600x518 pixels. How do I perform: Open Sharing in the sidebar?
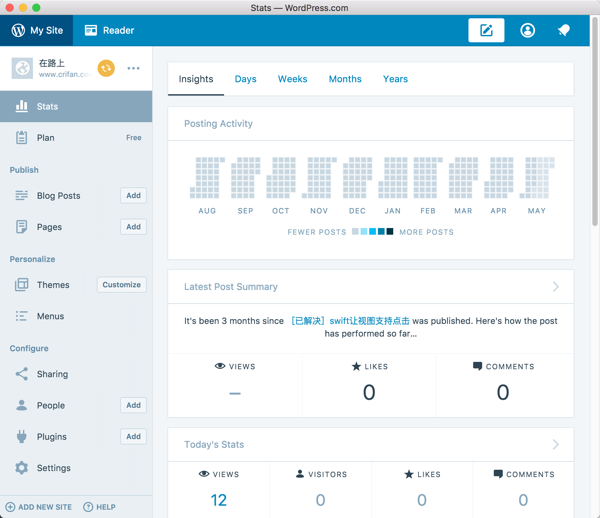[76, 374]
